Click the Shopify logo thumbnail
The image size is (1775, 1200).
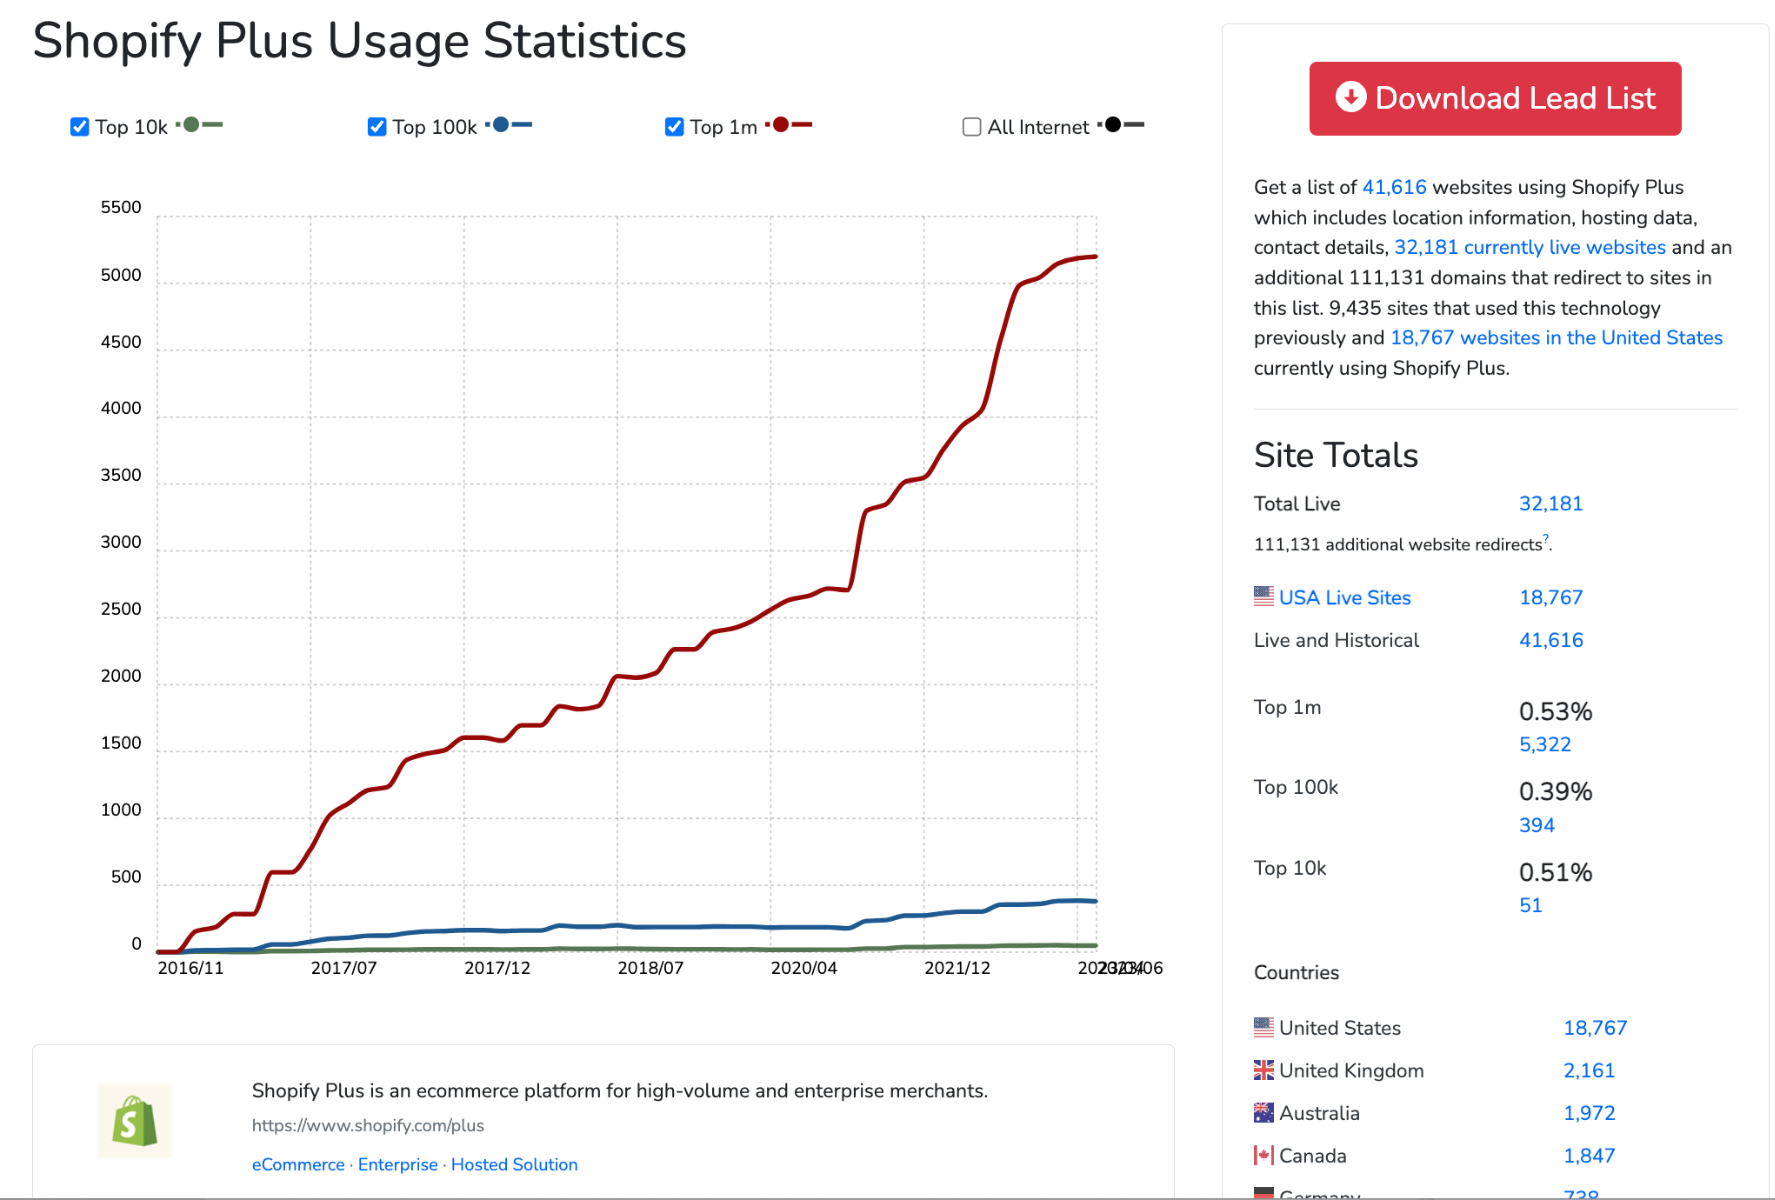135,1121
